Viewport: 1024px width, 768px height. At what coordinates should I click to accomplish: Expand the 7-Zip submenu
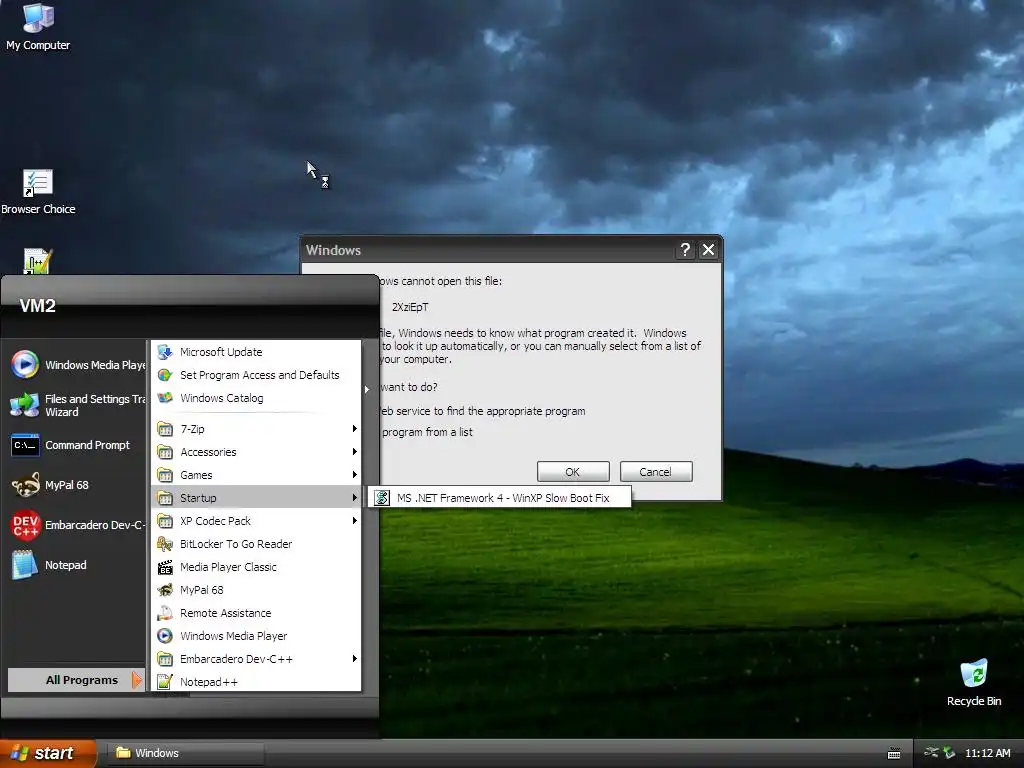(x=256, y=429)
